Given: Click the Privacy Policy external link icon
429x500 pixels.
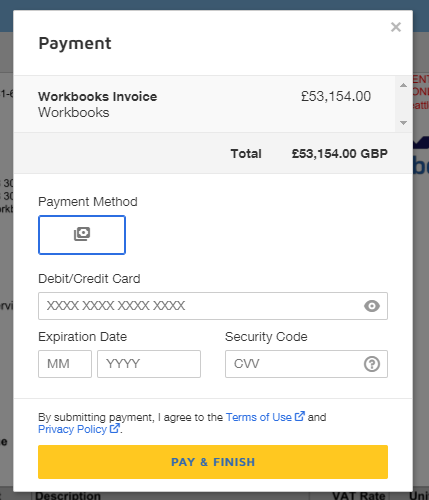Looking at the screenshot, I should [x=114, y=428].
